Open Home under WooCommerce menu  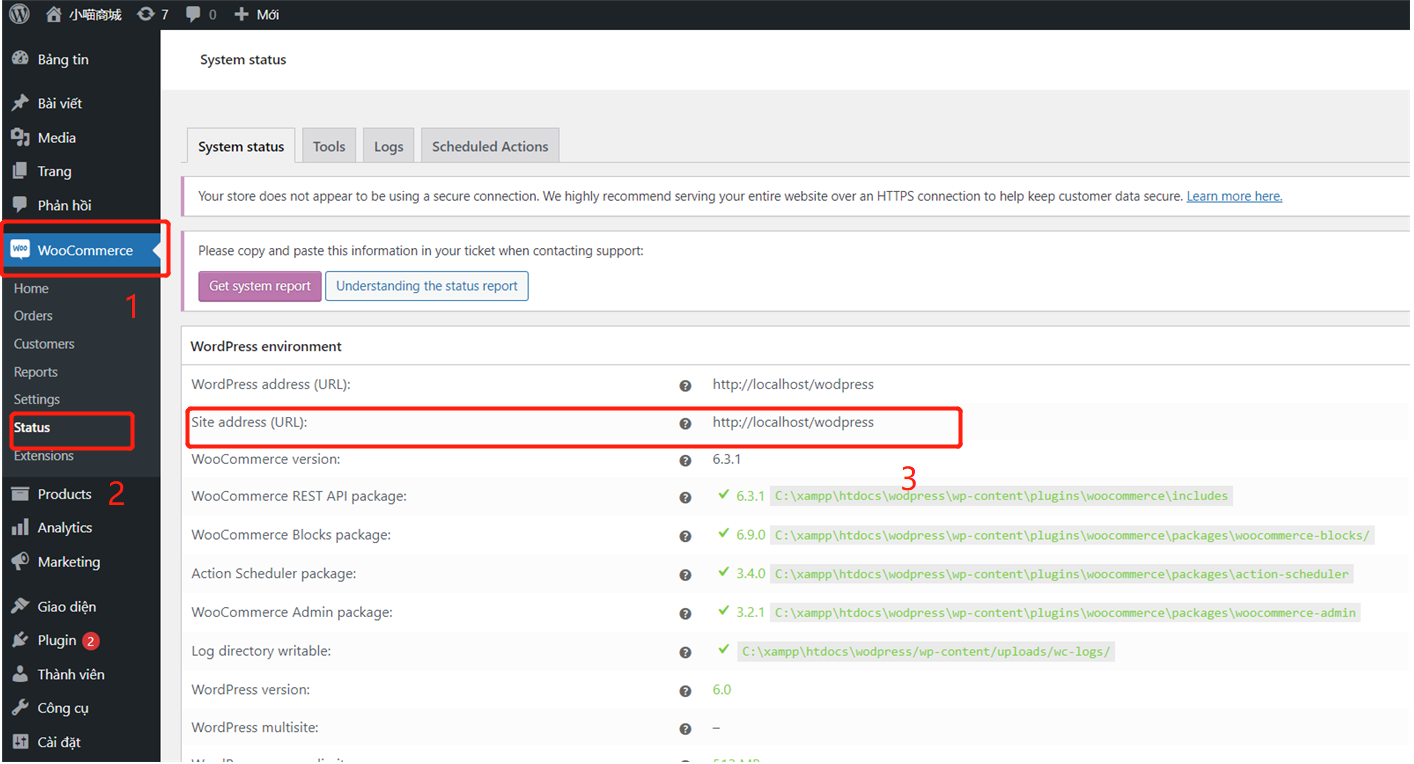pos(31,288)
